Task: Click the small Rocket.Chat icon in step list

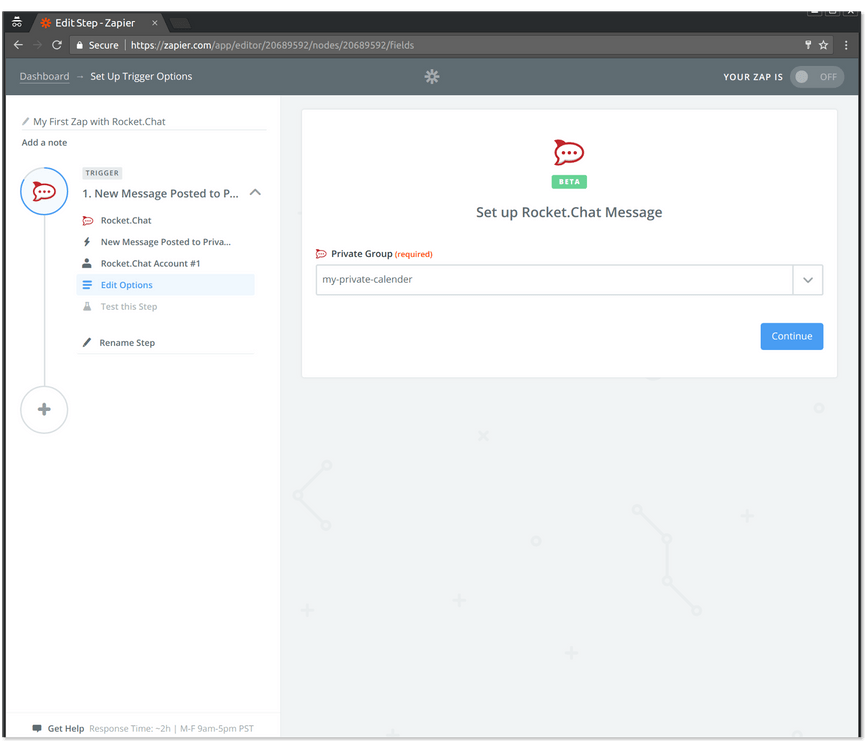Action: click(x=88, y=221)
